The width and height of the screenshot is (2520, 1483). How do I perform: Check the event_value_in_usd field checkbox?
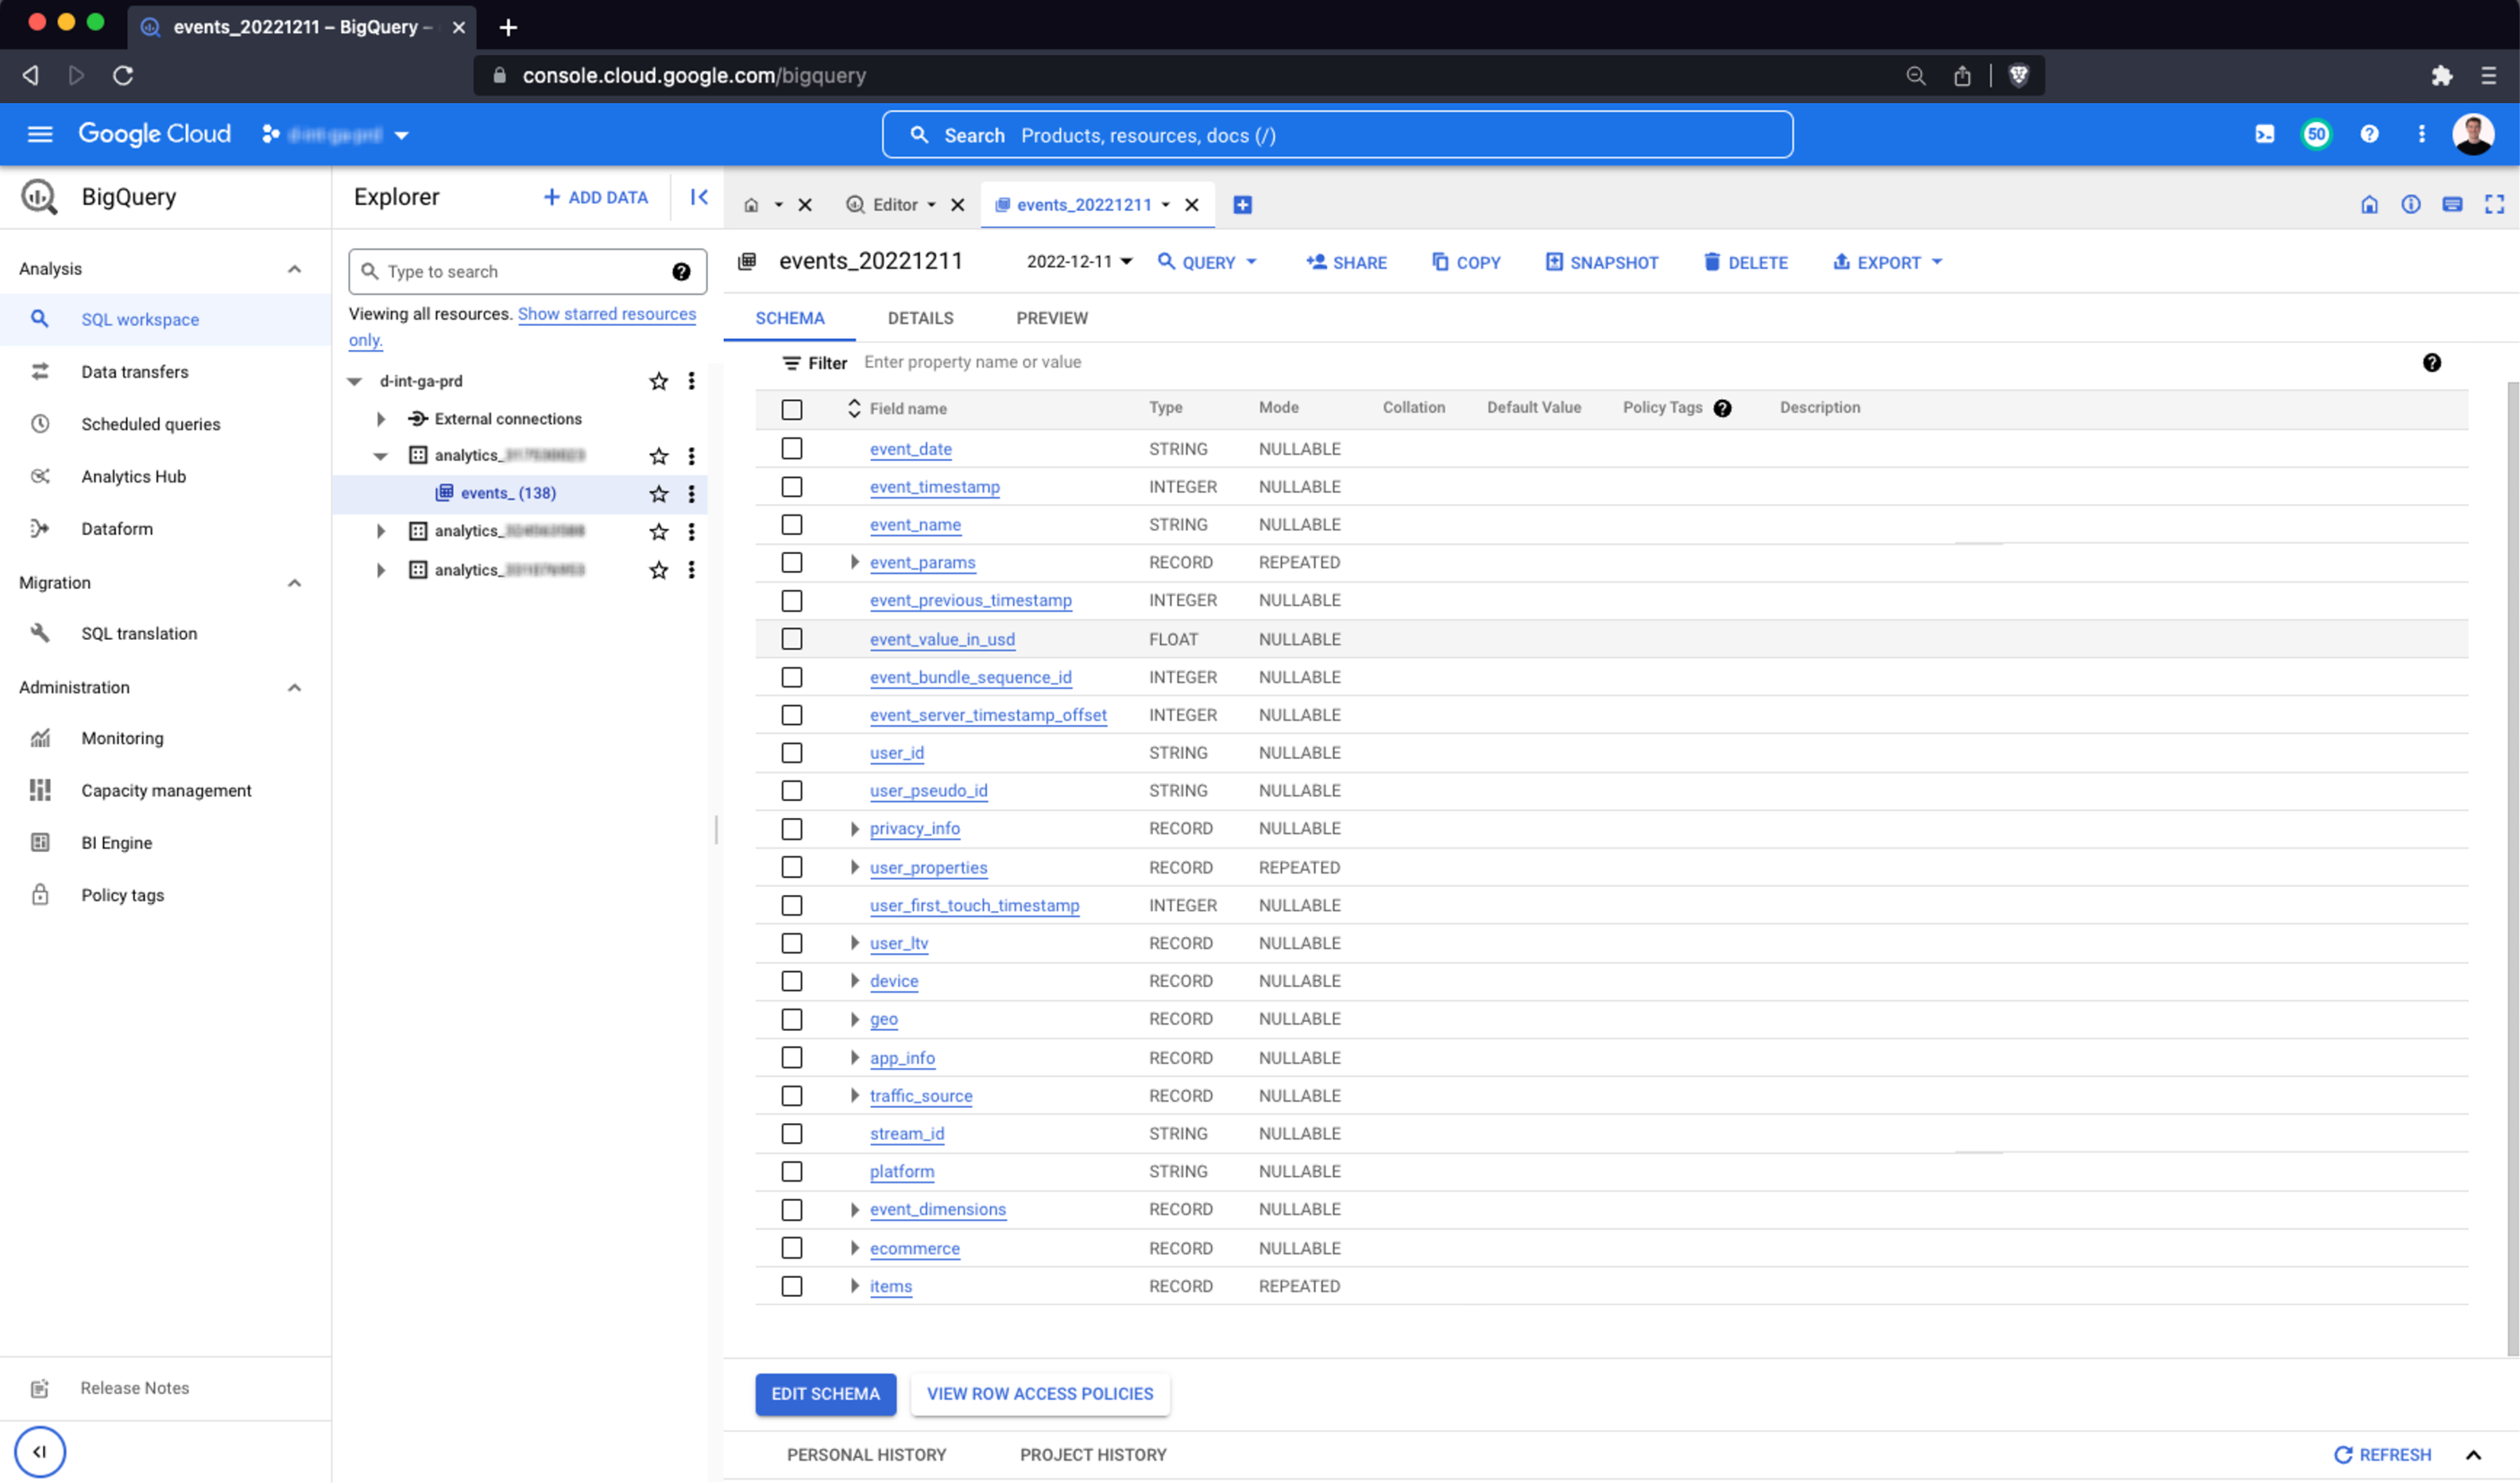pos(791,639)
